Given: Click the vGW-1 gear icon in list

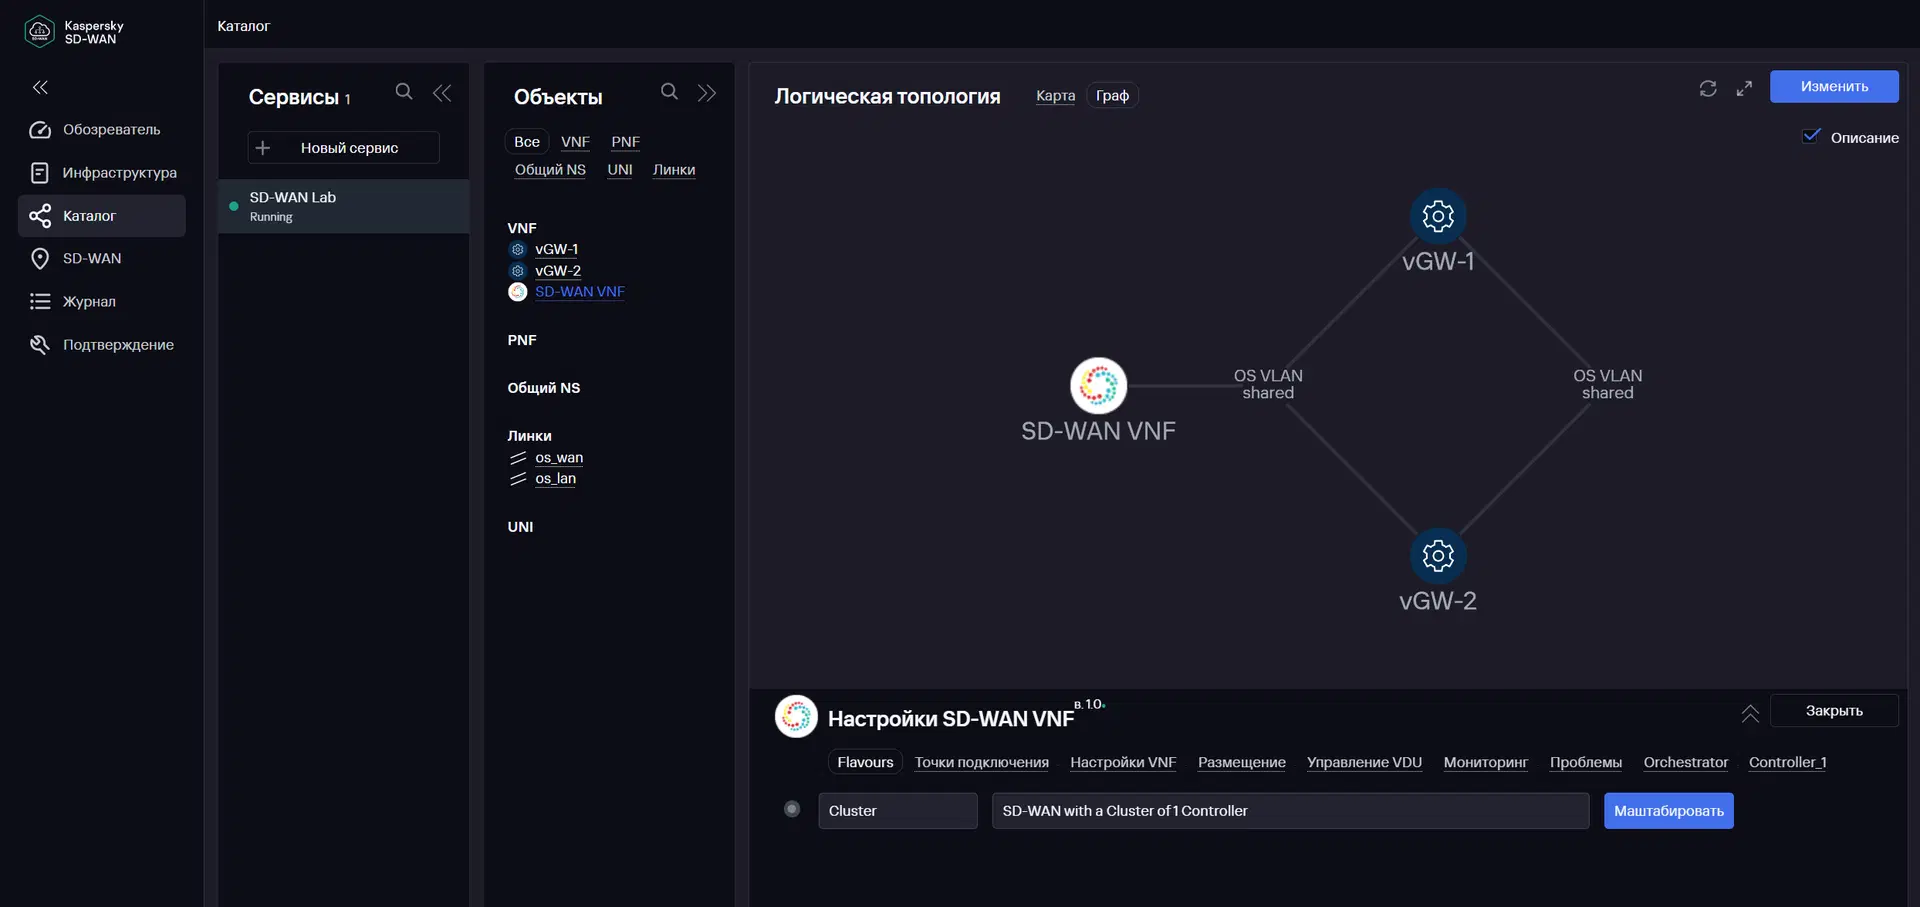Looking at the screenshot, I should [518, 250].
